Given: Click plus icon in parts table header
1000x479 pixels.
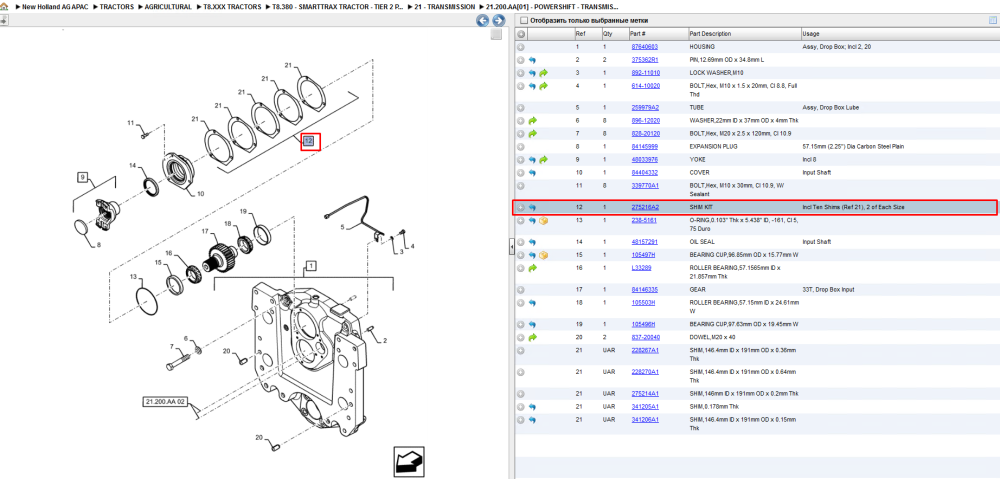Looking at the screenshot, I should point(520,34).
